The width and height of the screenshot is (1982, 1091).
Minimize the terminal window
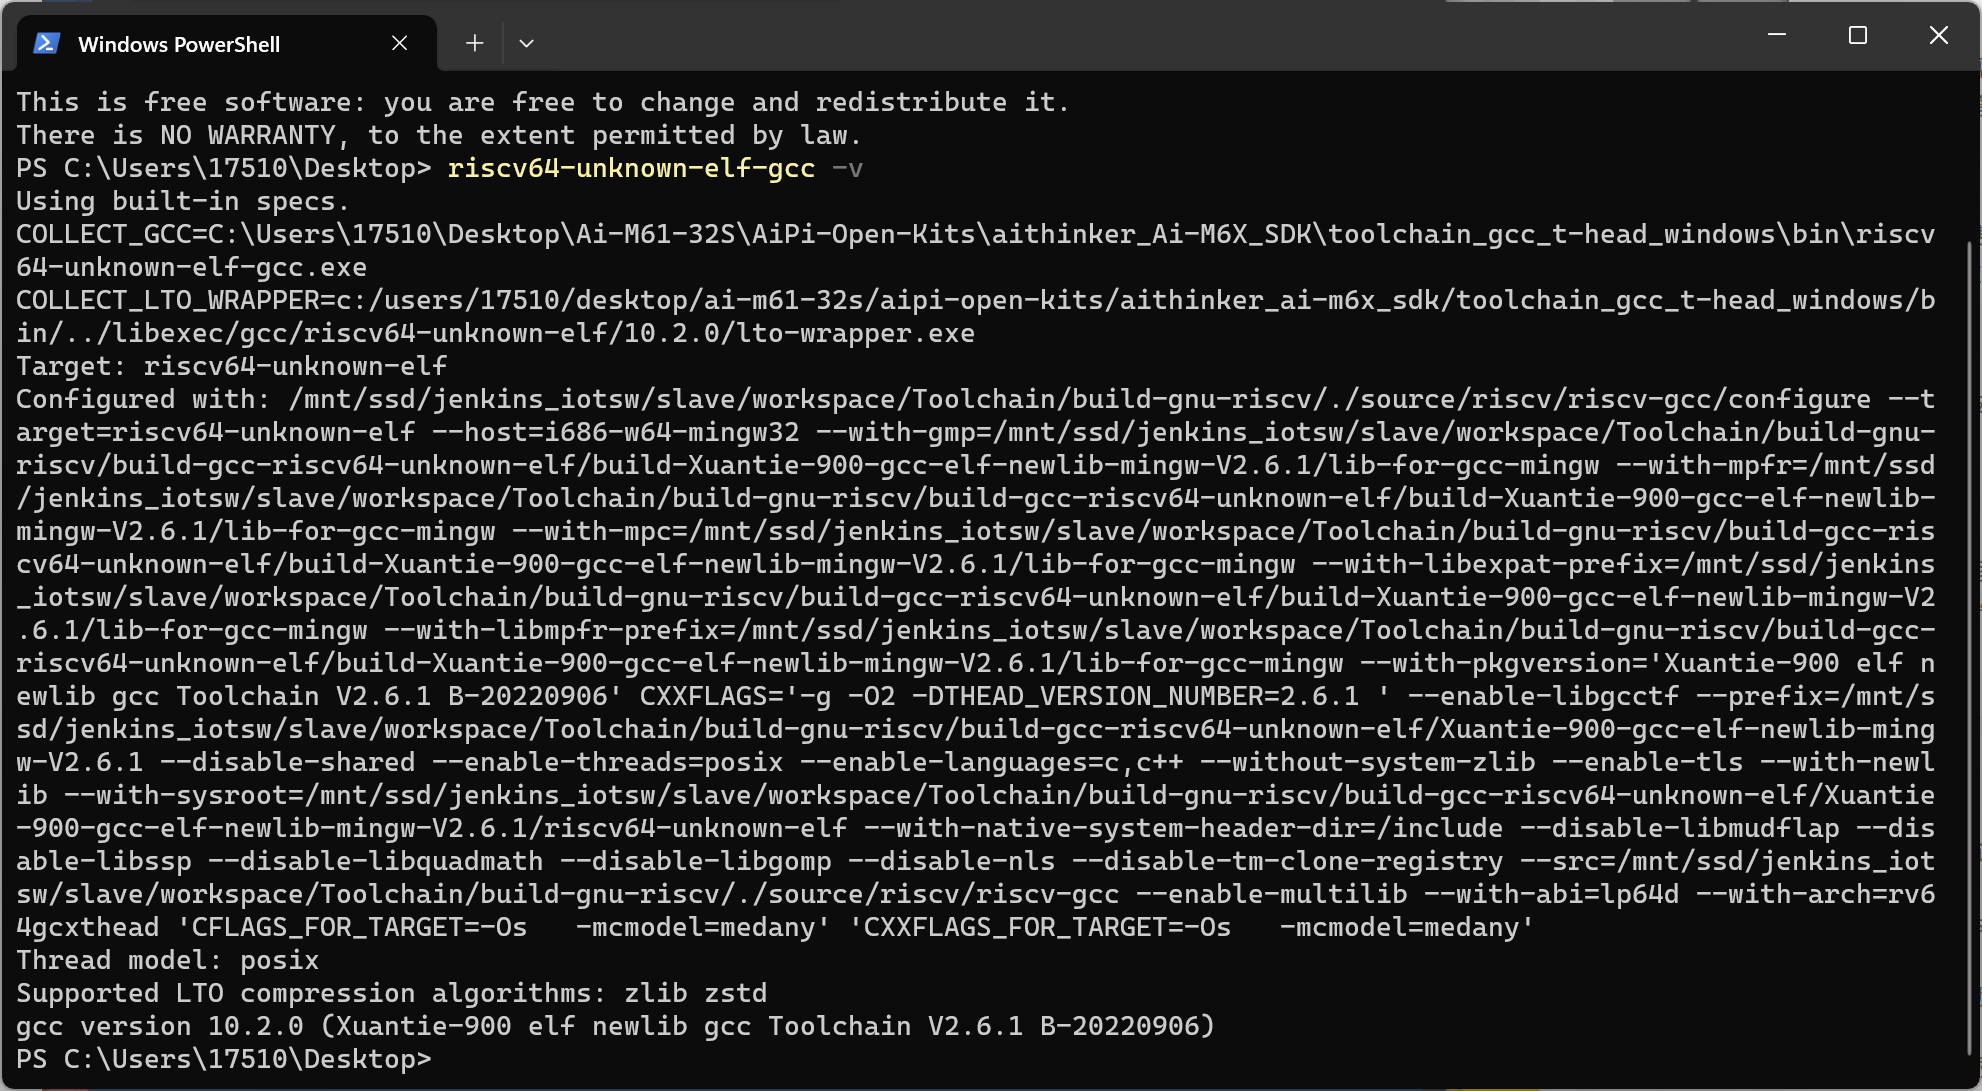coord(1777,35)
